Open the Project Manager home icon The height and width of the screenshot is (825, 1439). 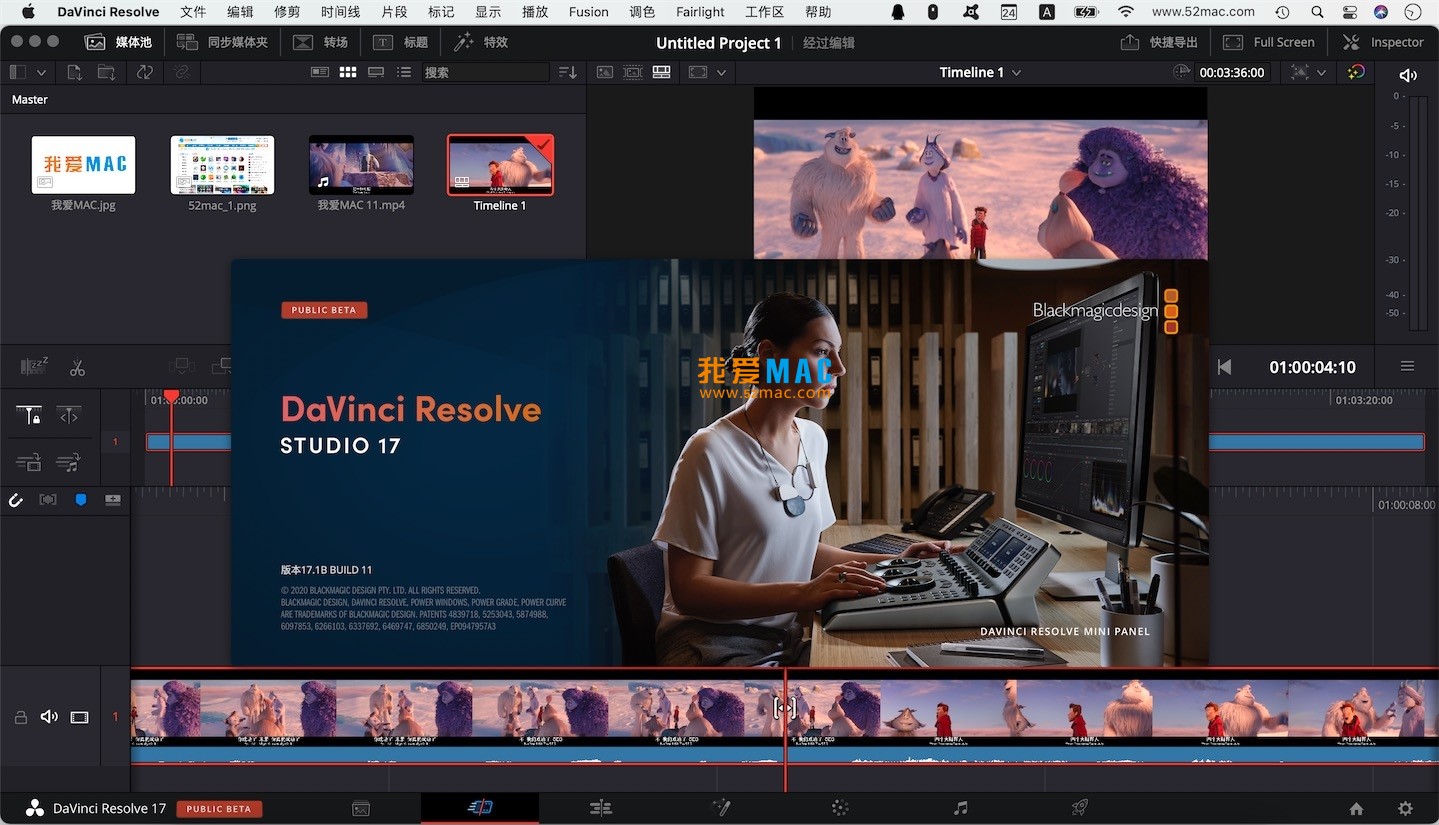click(x=1356, y=809)
